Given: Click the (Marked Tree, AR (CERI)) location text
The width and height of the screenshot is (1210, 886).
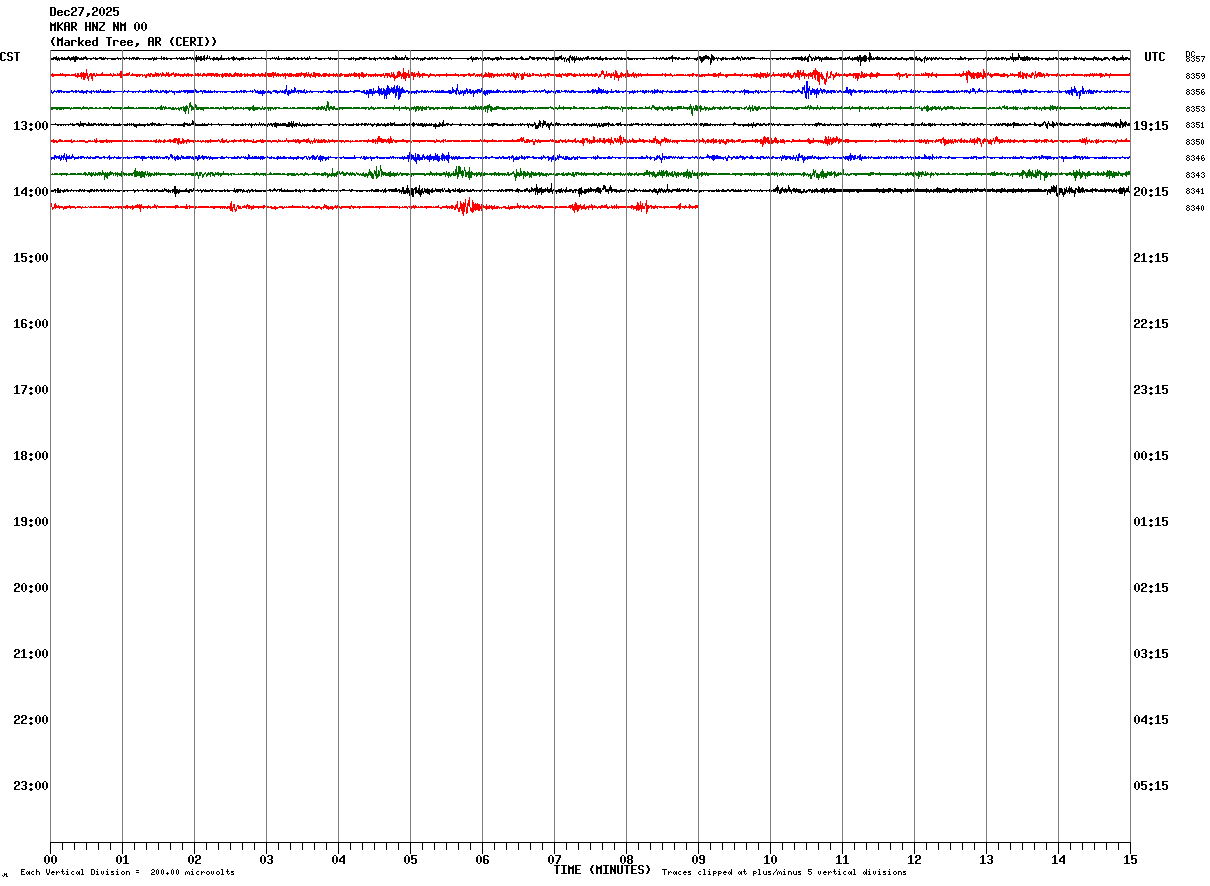Looking at the screenshot, I should [x=133, y=42].
